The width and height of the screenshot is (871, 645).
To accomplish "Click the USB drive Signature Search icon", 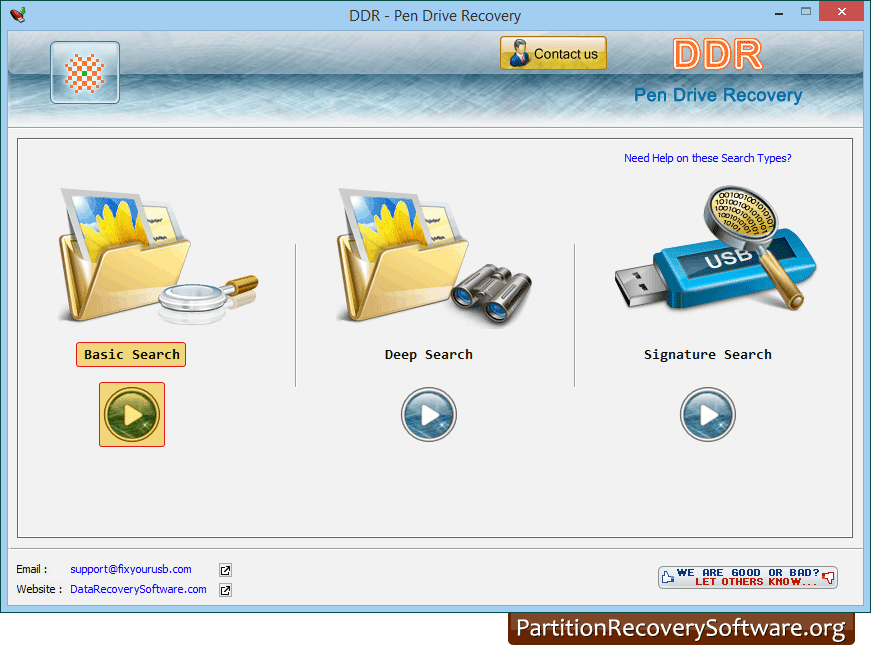I will tap(715, 248).
